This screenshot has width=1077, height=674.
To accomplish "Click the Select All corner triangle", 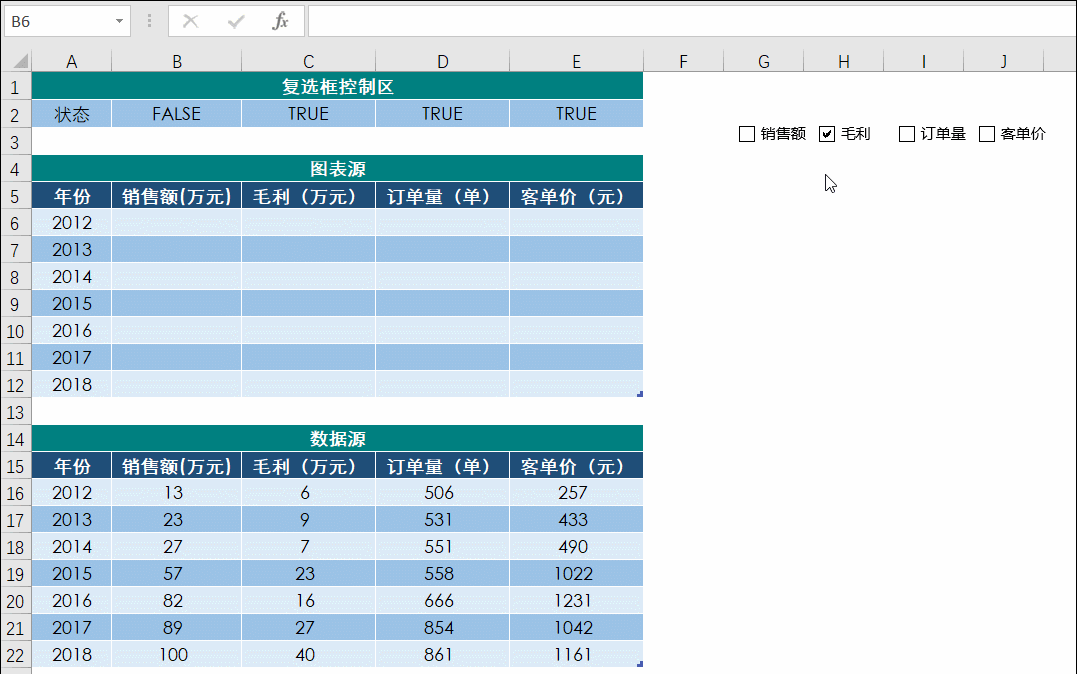I will point(21,61).
